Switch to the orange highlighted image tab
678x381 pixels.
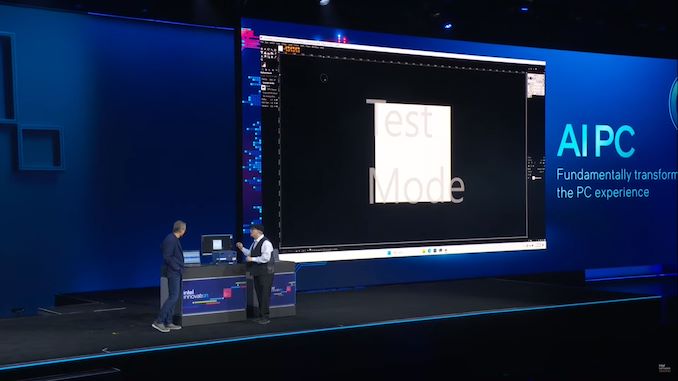point(292,50)
